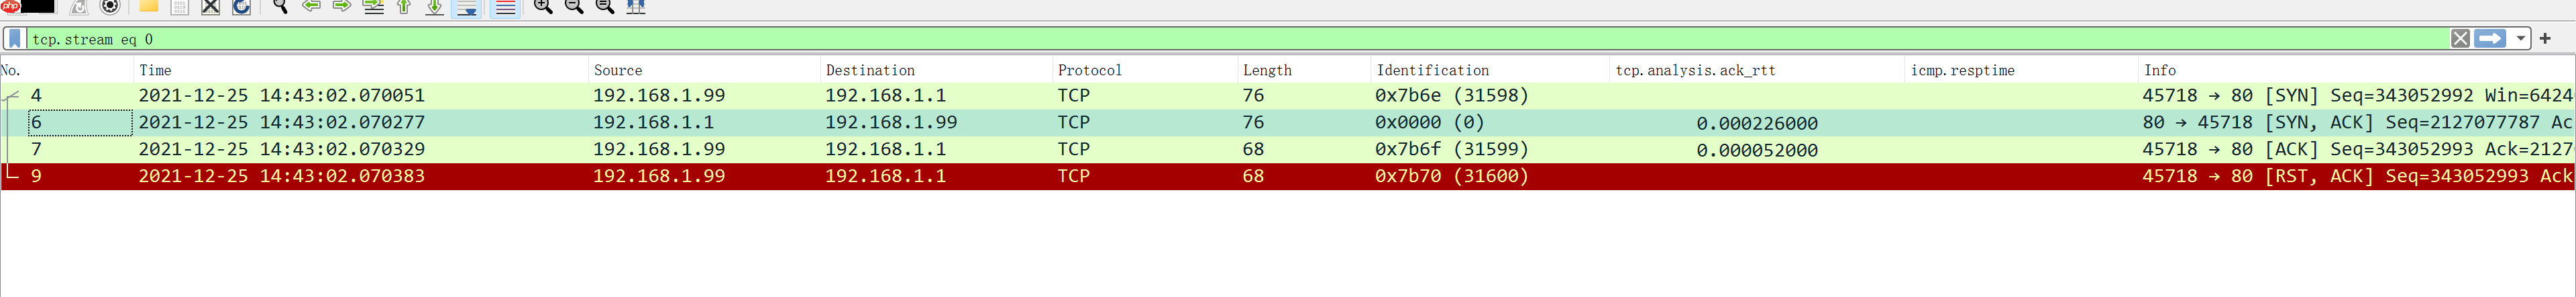Toggle packet colorization rules button

(506, 7)
